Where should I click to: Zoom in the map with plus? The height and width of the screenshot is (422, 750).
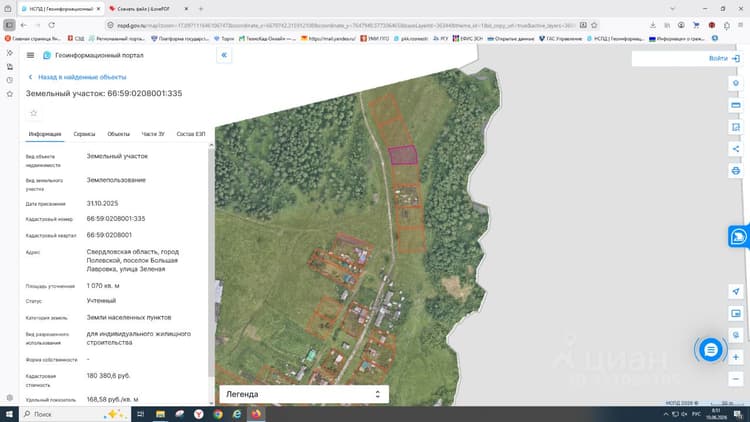pos(736,357)
